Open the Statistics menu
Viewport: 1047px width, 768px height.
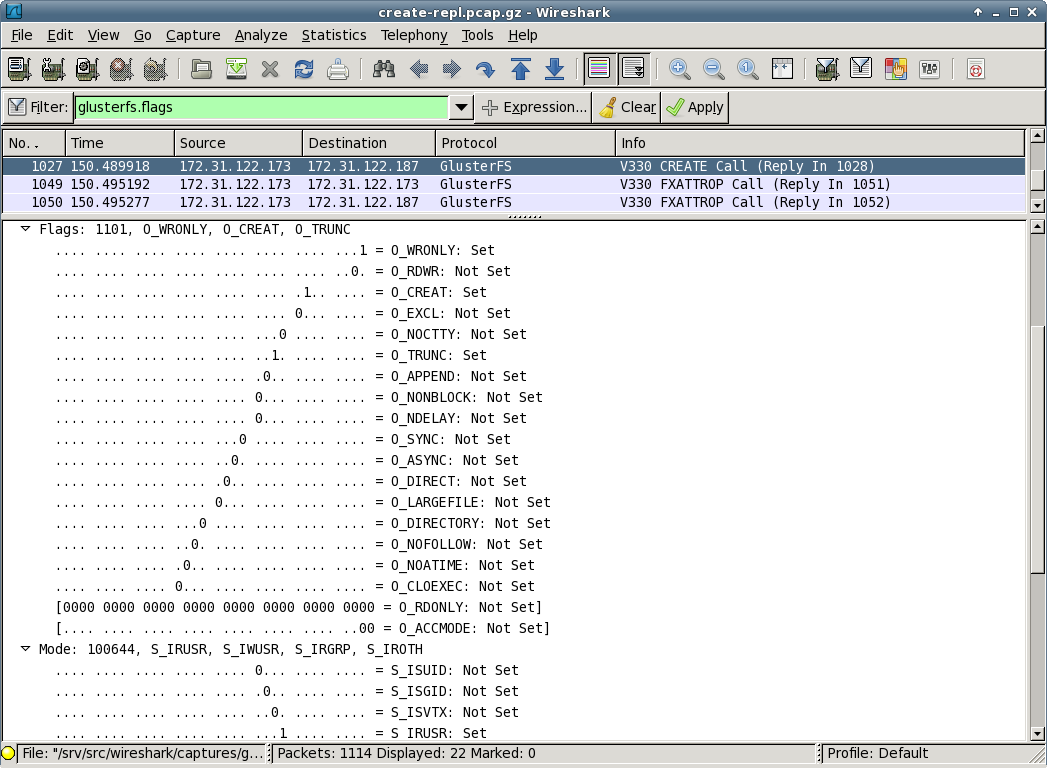(x=334, y=35)
